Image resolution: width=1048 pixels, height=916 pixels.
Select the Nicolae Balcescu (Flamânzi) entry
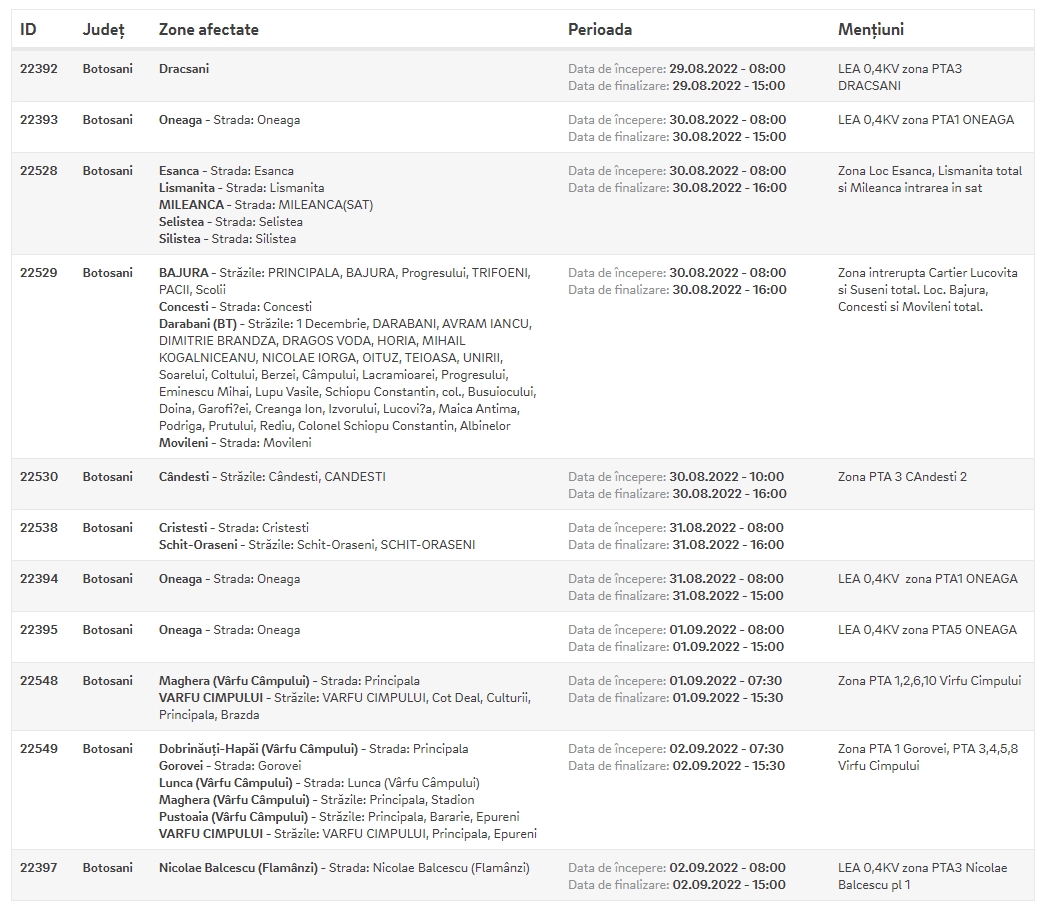239,869
